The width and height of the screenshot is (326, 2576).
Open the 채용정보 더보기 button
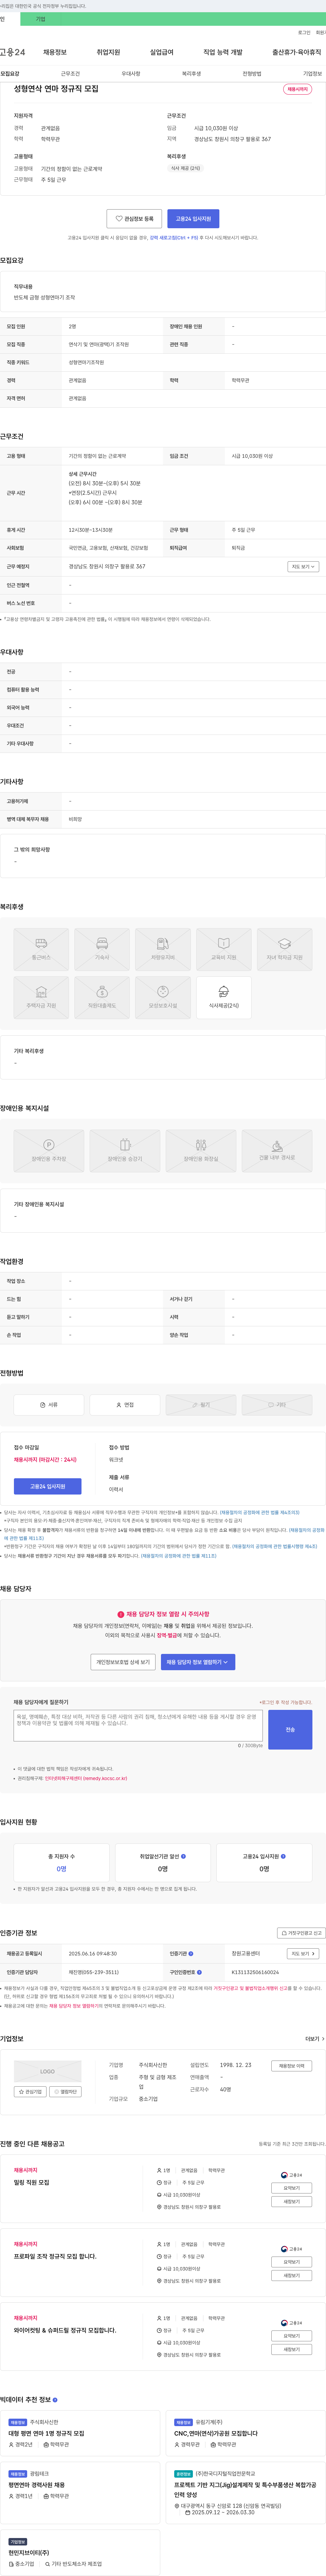[292, 2066]
